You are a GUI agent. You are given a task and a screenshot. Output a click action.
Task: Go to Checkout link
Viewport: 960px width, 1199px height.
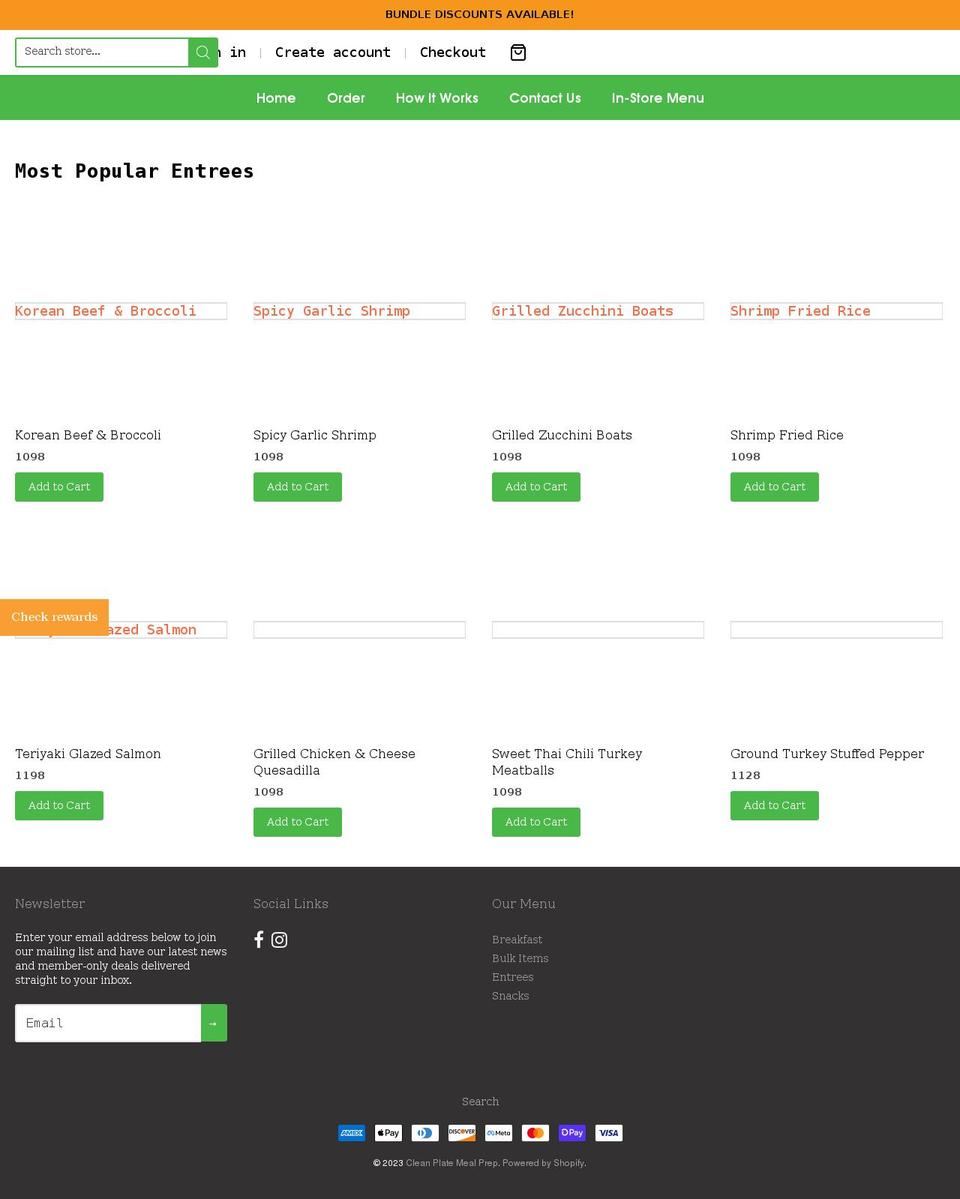click(x=453, y=52)
